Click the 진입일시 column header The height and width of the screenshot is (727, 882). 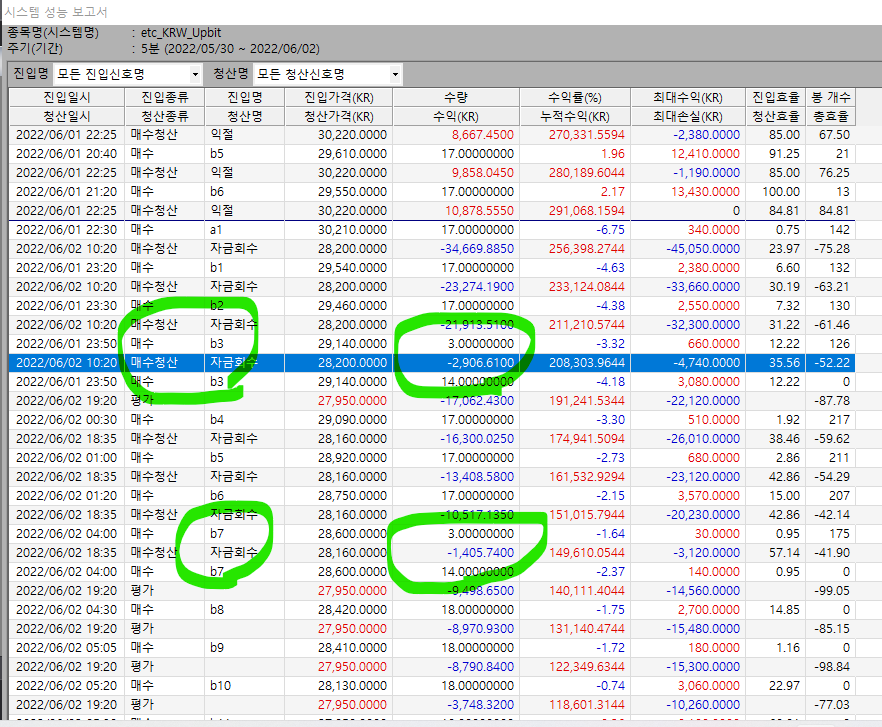tap(67, 98)
